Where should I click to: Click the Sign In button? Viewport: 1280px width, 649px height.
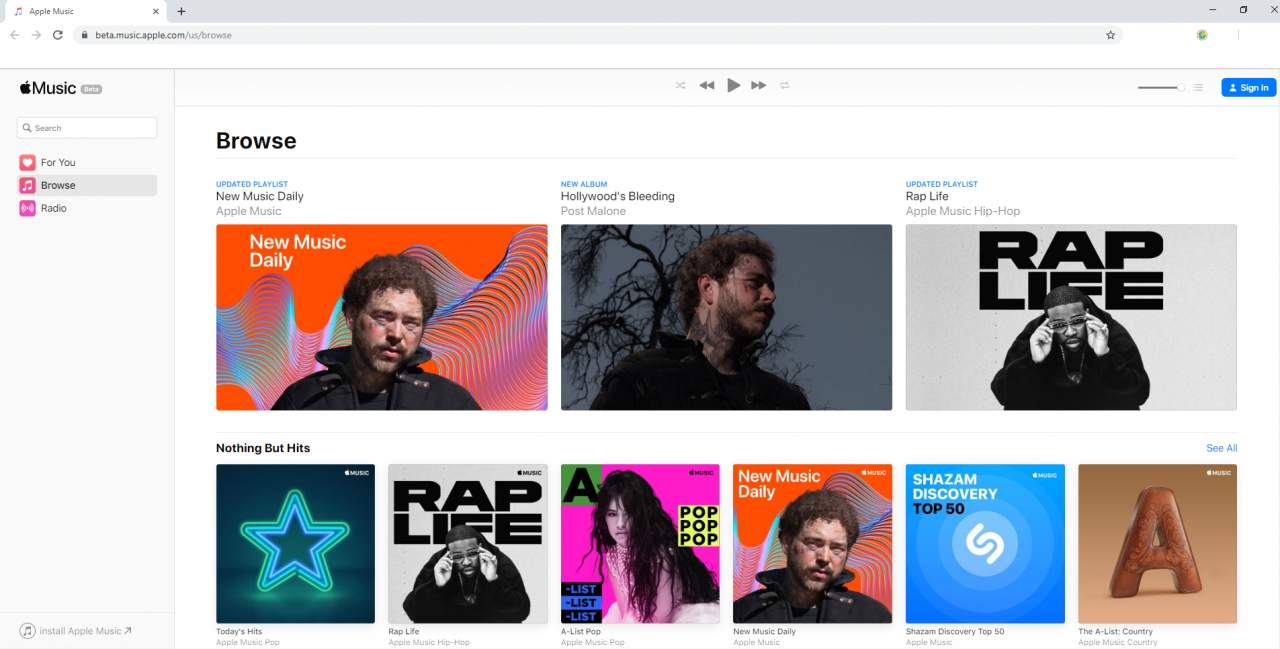[1248, 88]
